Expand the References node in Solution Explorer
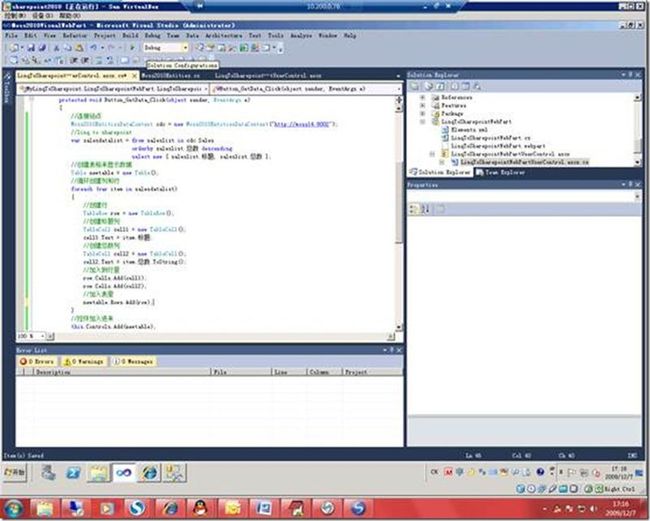This screenshot has height=521, width=650. click(422, 97)
